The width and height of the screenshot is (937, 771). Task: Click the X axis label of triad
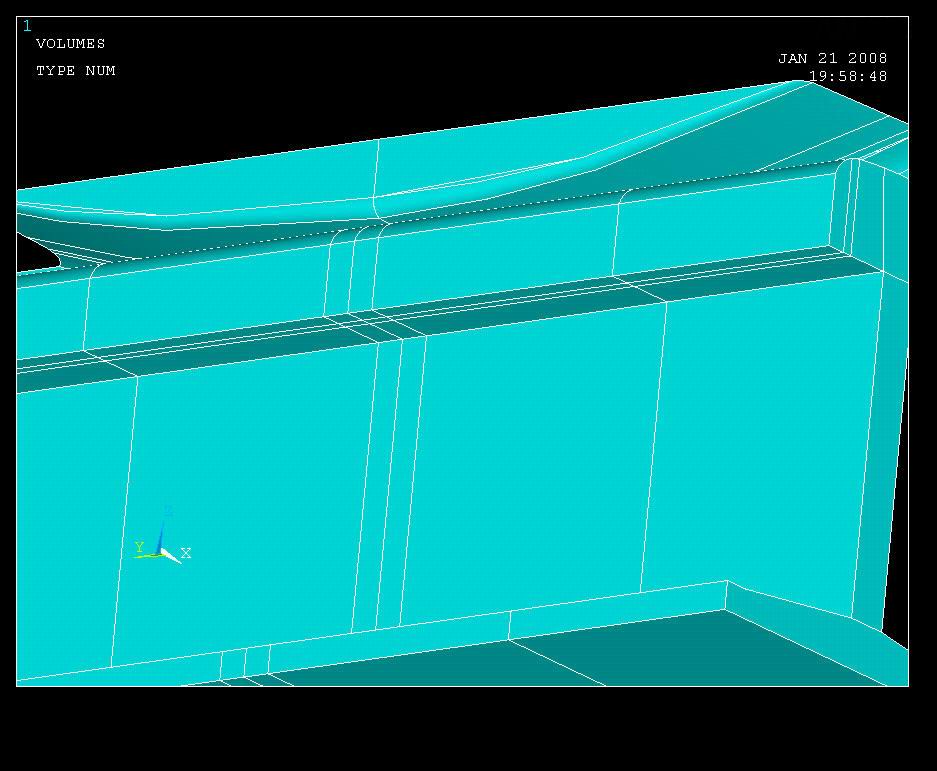click(186, 553)
